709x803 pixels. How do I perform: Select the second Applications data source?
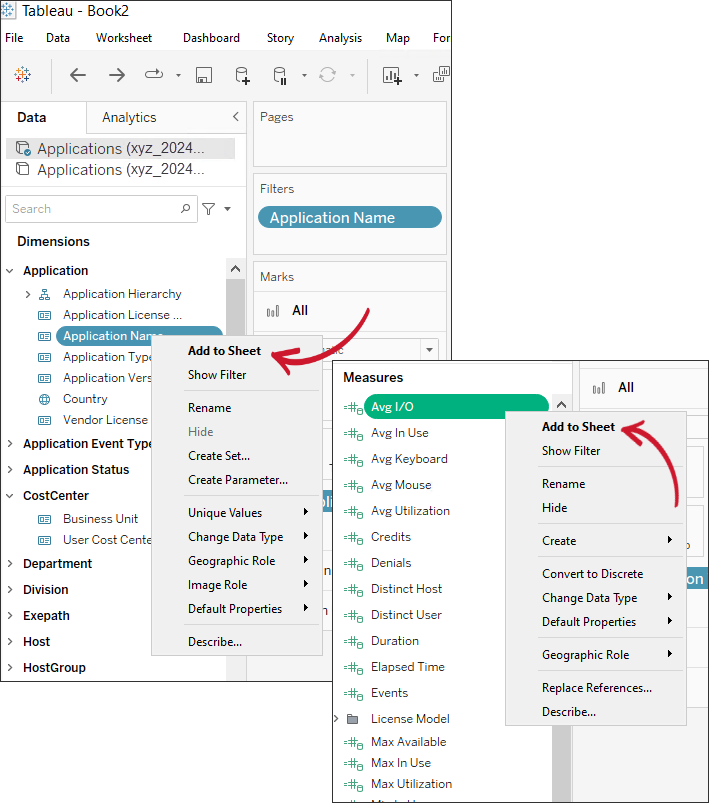(x=120, y=170)
